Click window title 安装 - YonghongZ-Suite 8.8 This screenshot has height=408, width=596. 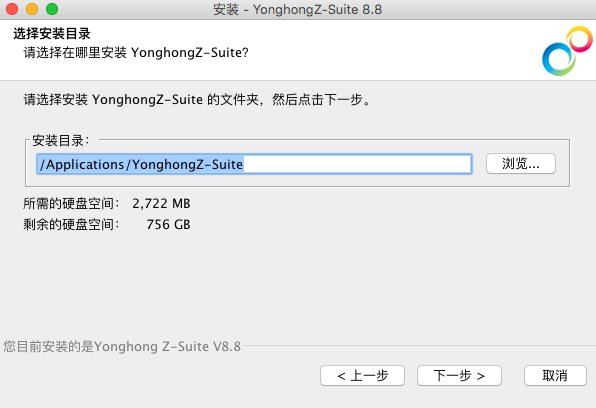point(298,9)
